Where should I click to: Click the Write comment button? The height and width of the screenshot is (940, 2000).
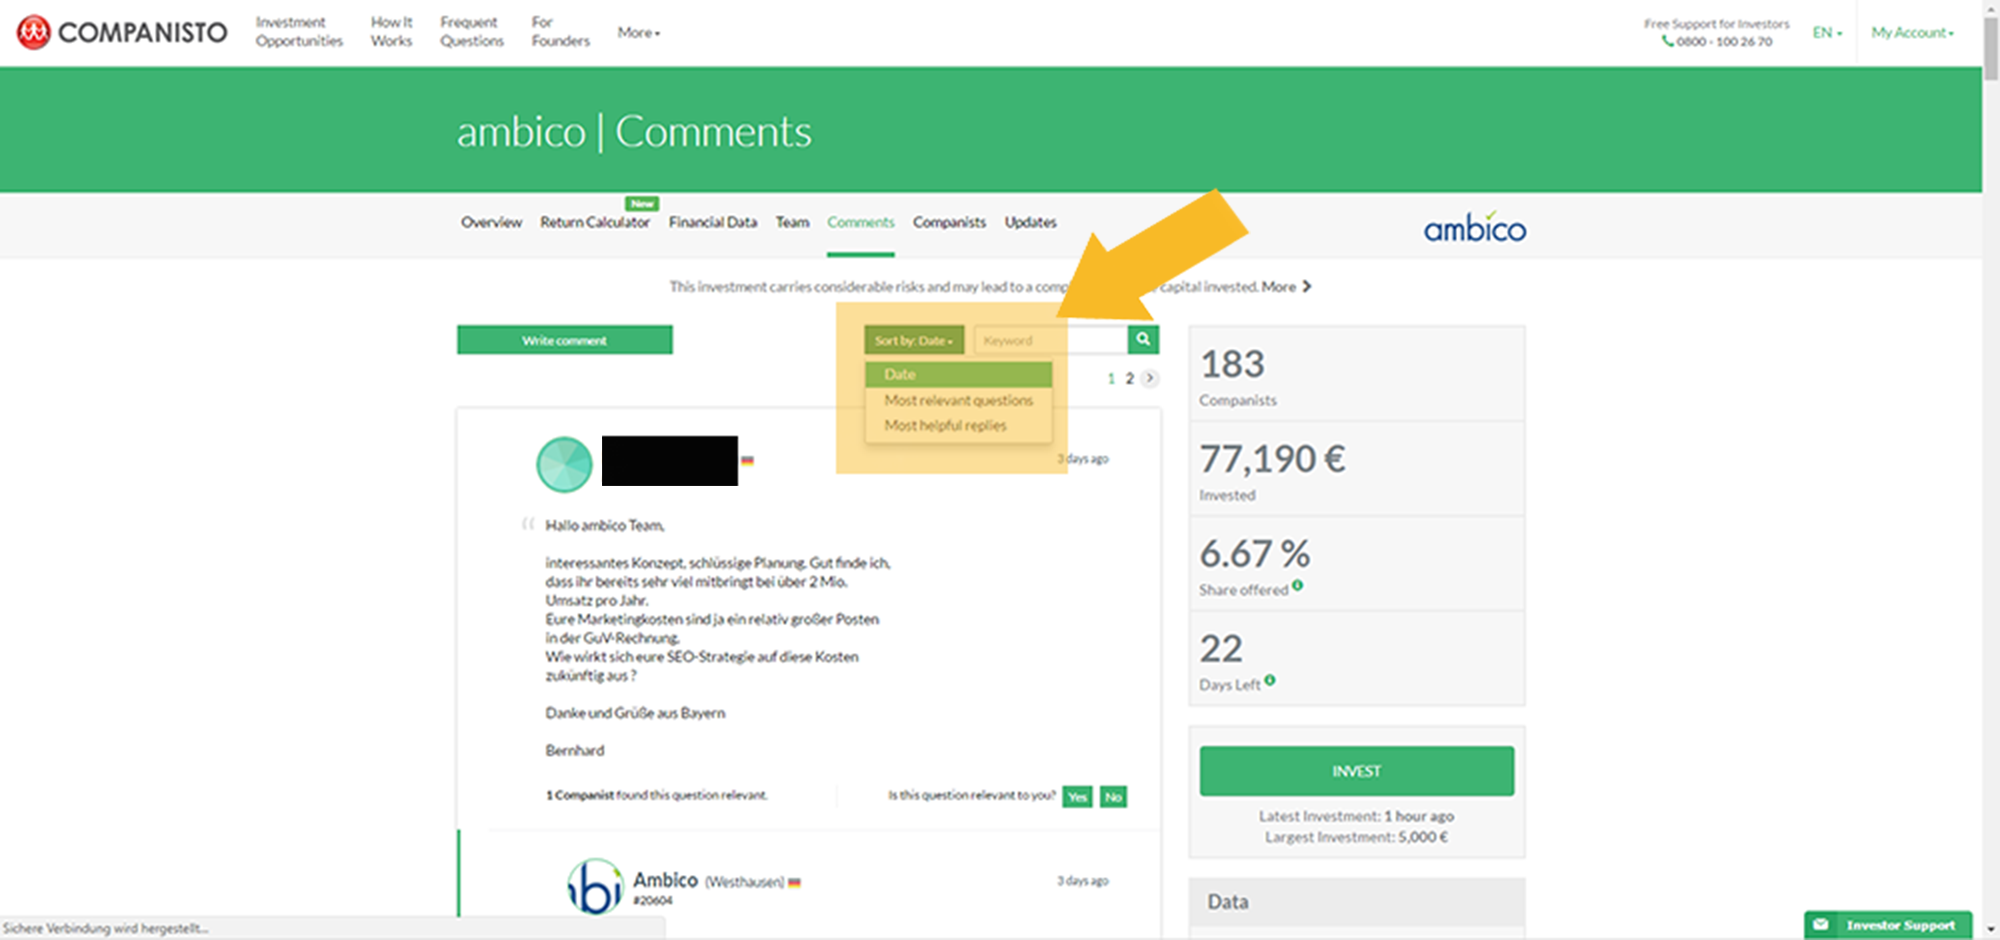point(564,340)
